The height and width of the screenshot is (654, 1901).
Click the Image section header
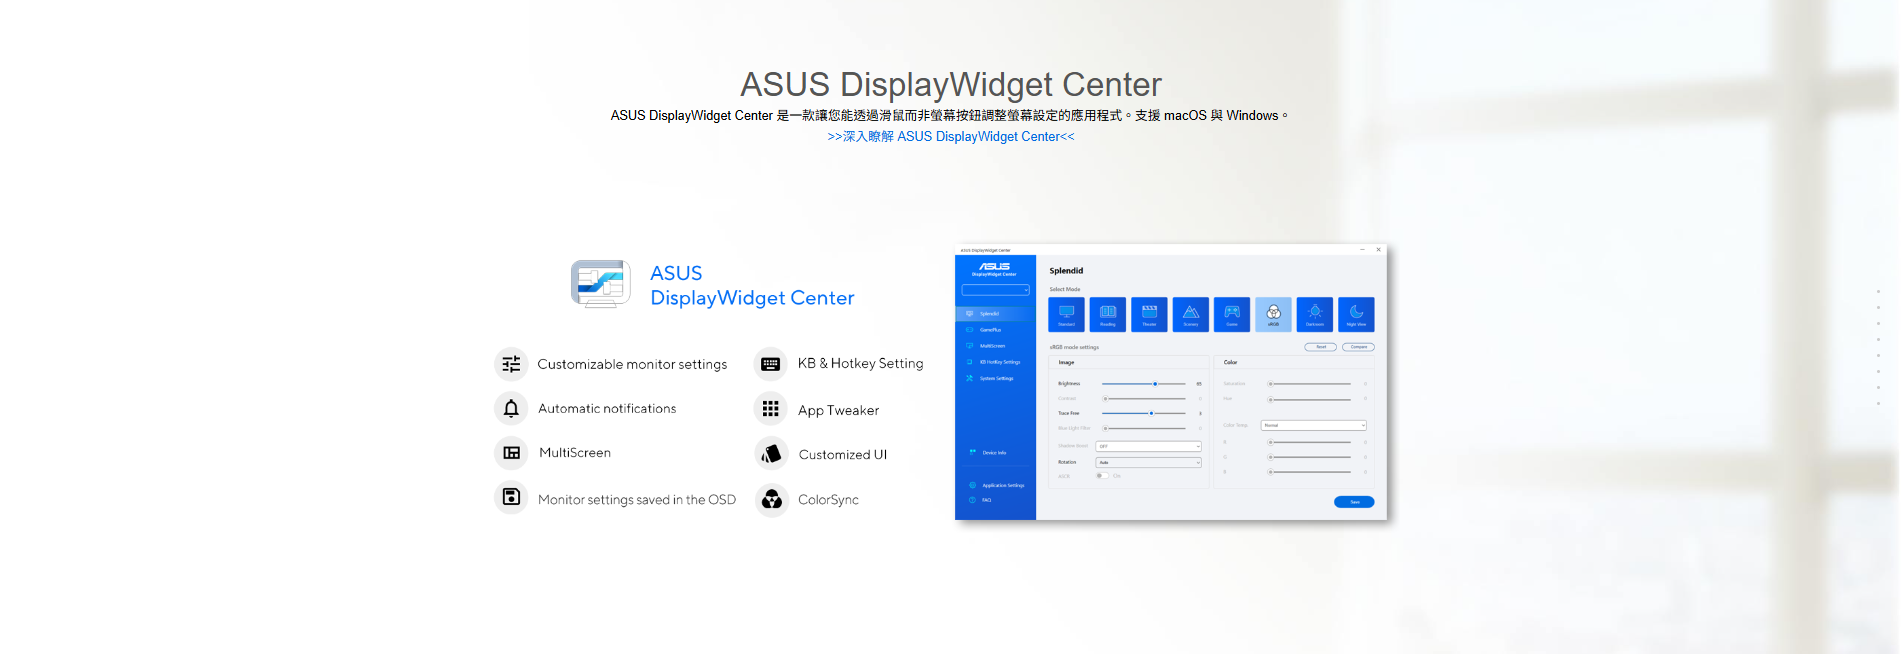pyautogui.click(x=1066, y=362)
